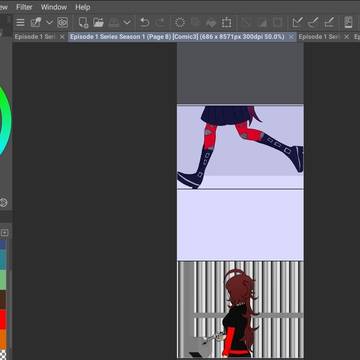
Task: Click the add-color plus icon above swatches
Action: (x=4, y=233)
